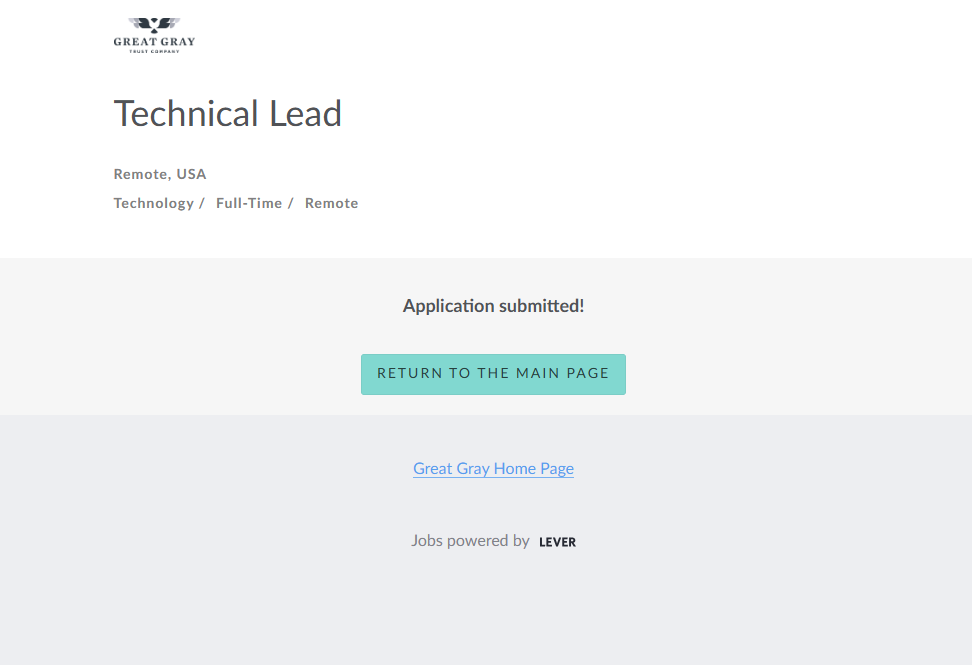Click the Application submitted! confirmation message
The width and height of the screenshot is (972, 665).
click(x=493, y=306)
